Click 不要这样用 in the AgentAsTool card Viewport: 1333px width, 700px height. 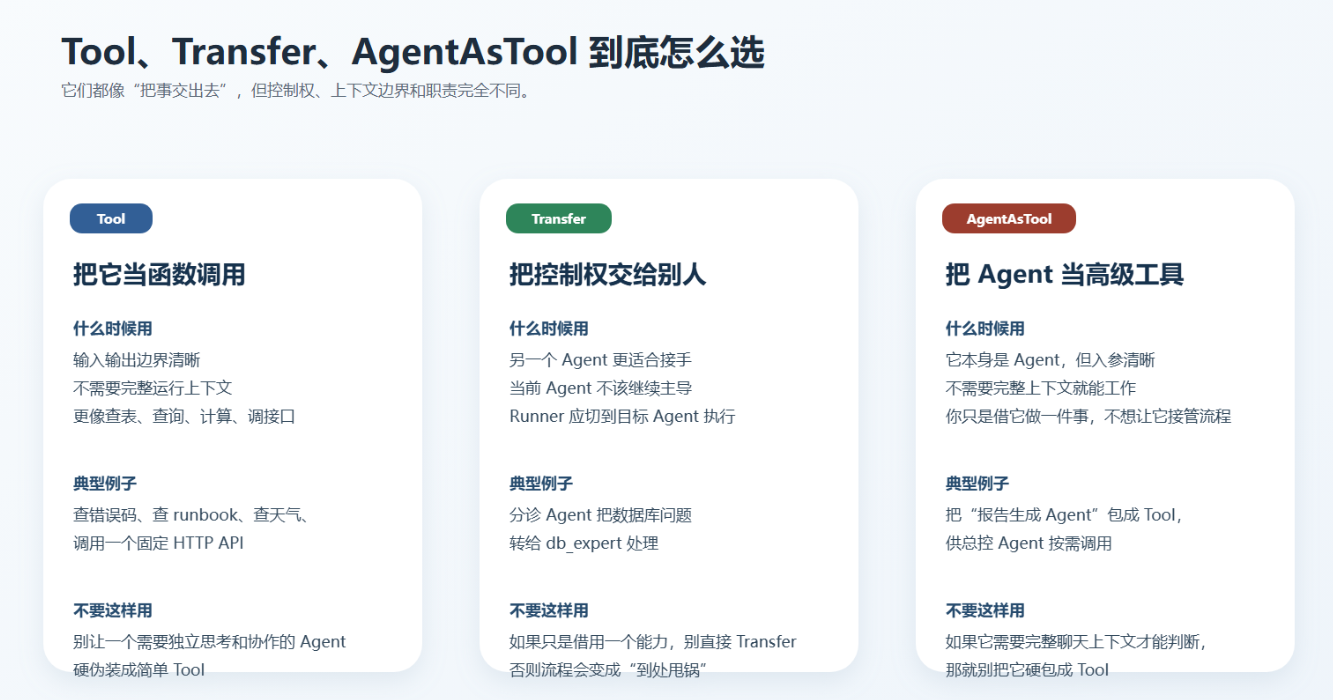point(985,611)
